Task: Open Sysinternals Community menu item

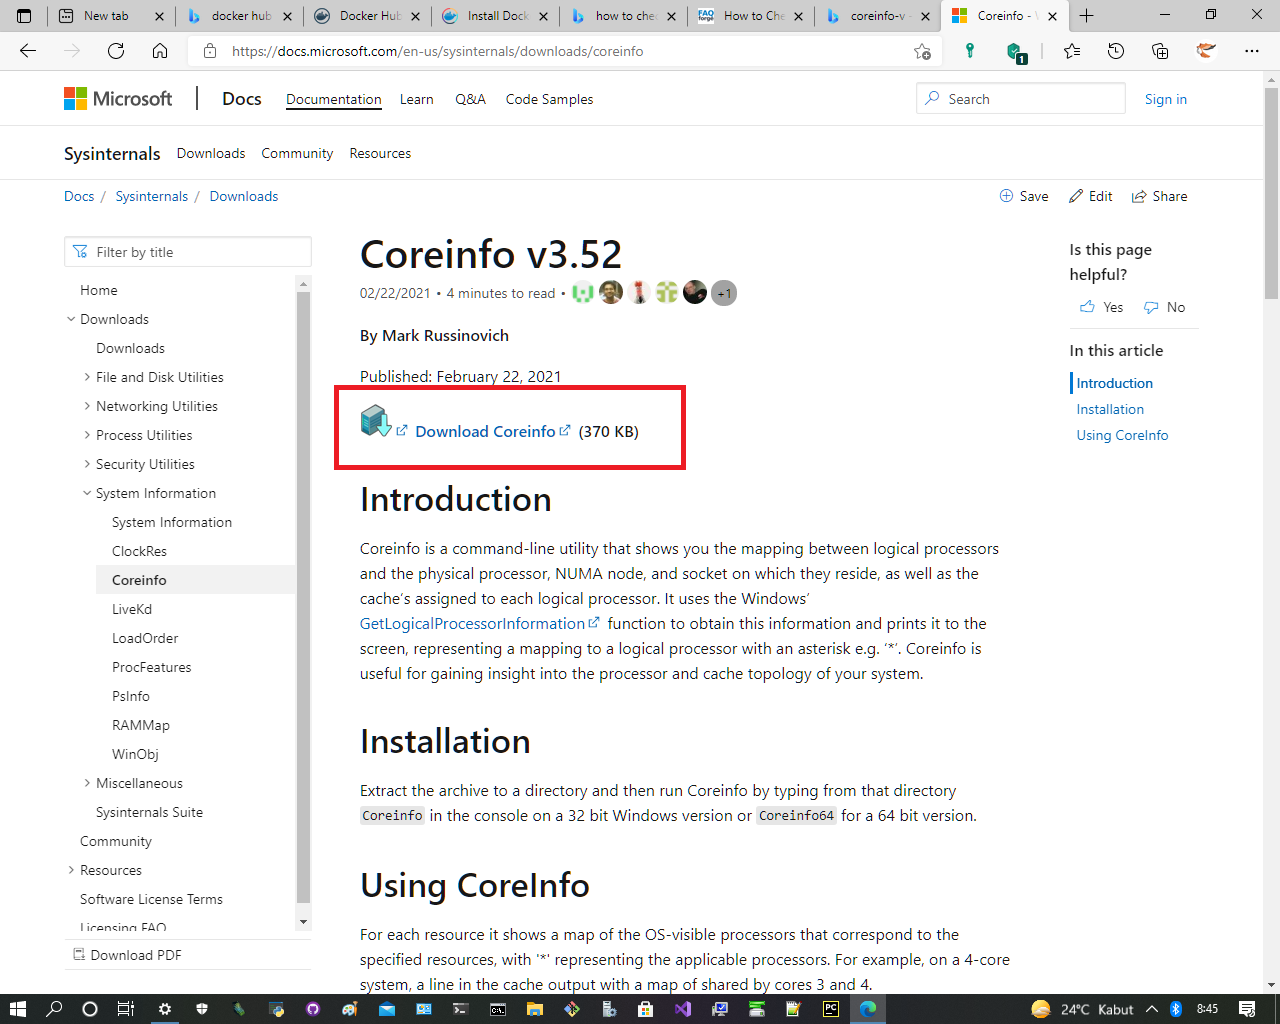Action: coord(297,153)
